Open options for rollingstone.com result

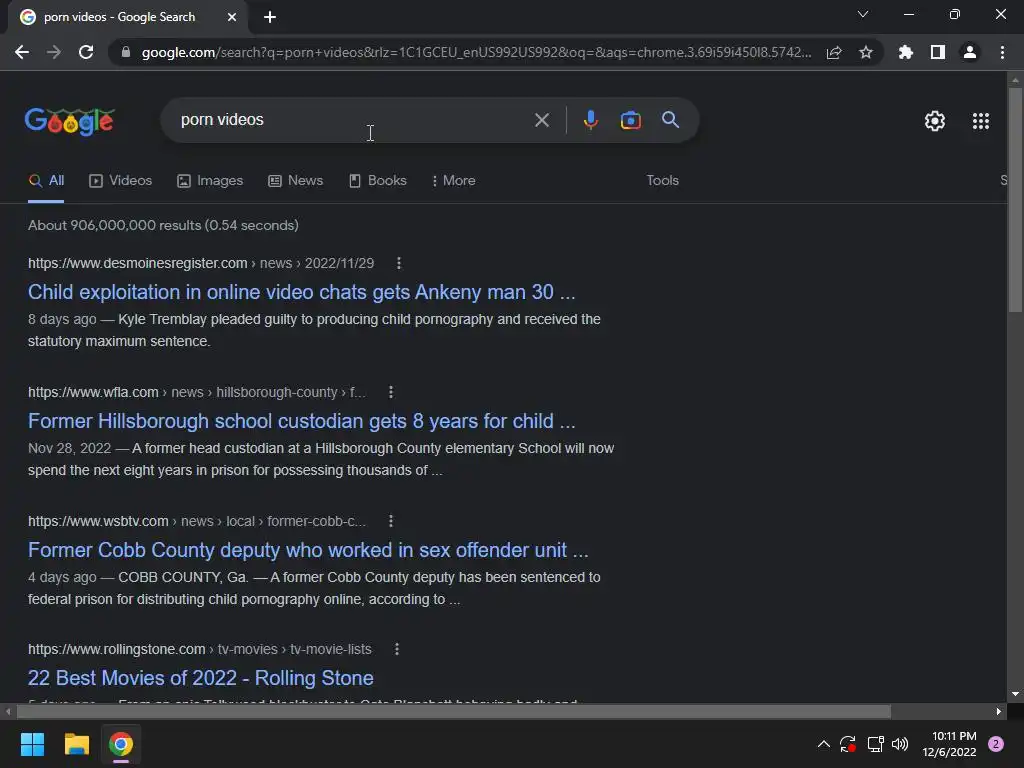[396, 649]
